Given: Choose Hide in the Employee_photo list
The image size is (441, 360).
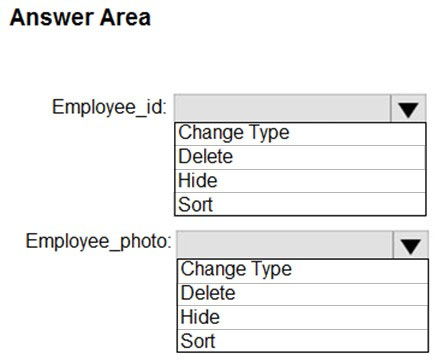Looking at the screenshot, I should [303, 317].
